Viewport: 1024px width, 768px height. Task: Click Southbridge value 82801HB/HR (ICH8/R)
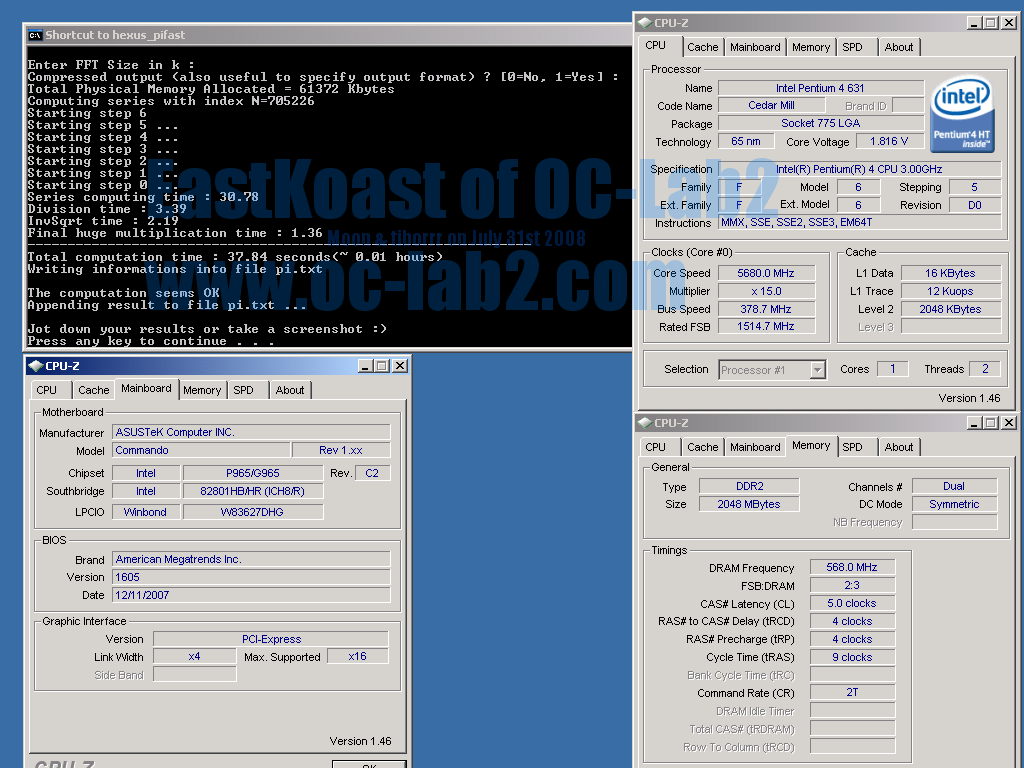[253, 491]
